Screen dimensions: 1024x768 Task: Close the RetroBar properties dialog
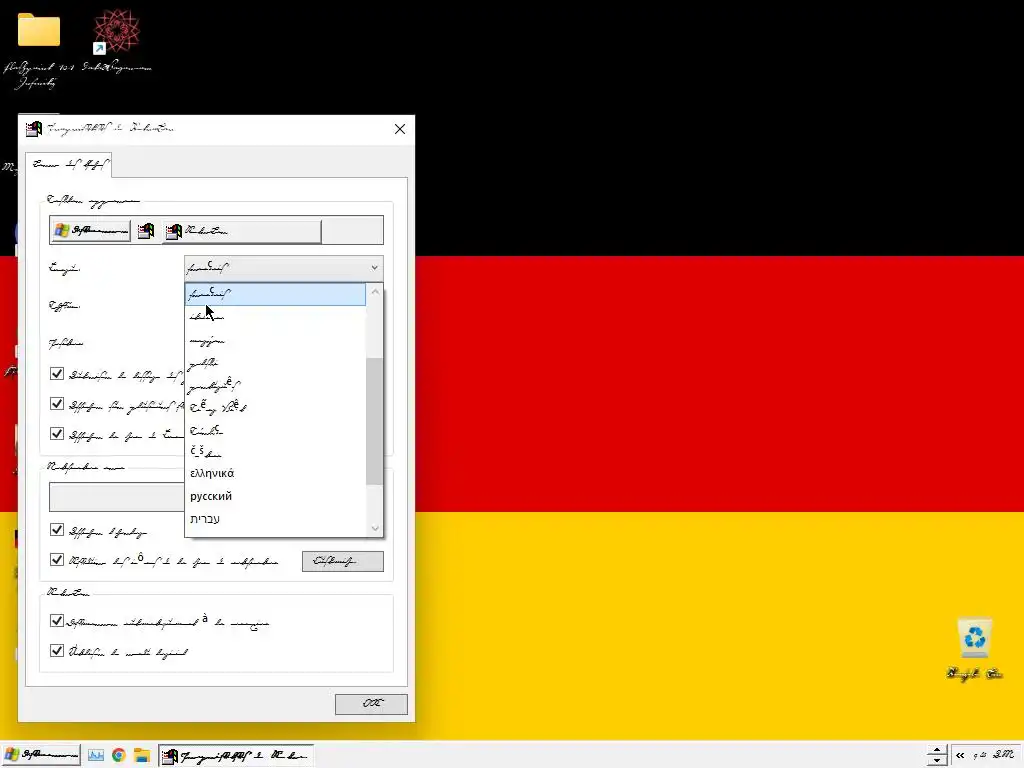(400, 129)
